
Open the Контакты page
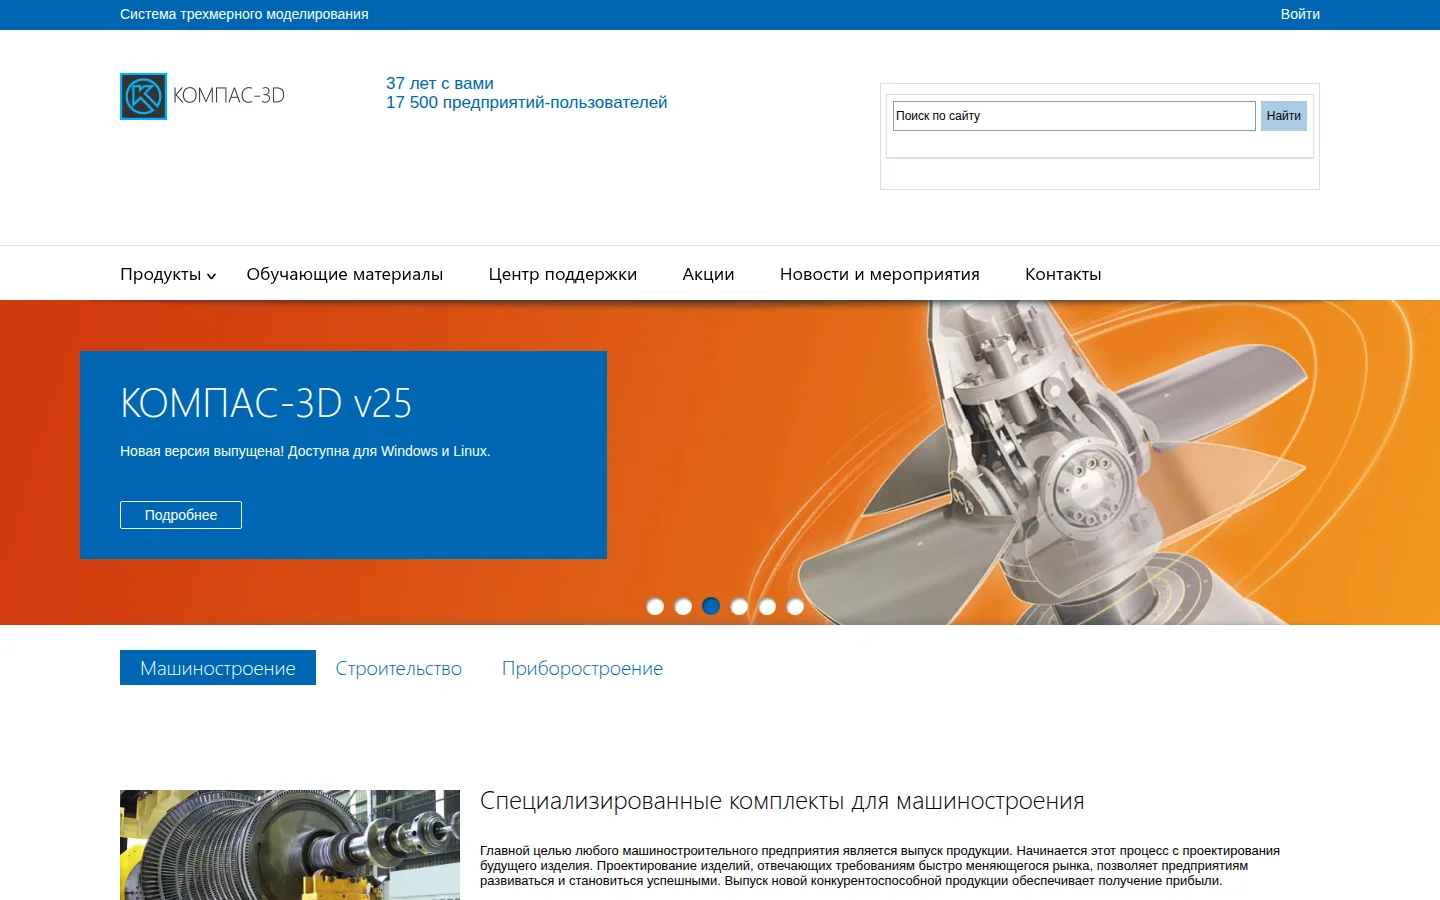tap(1063, 274)
